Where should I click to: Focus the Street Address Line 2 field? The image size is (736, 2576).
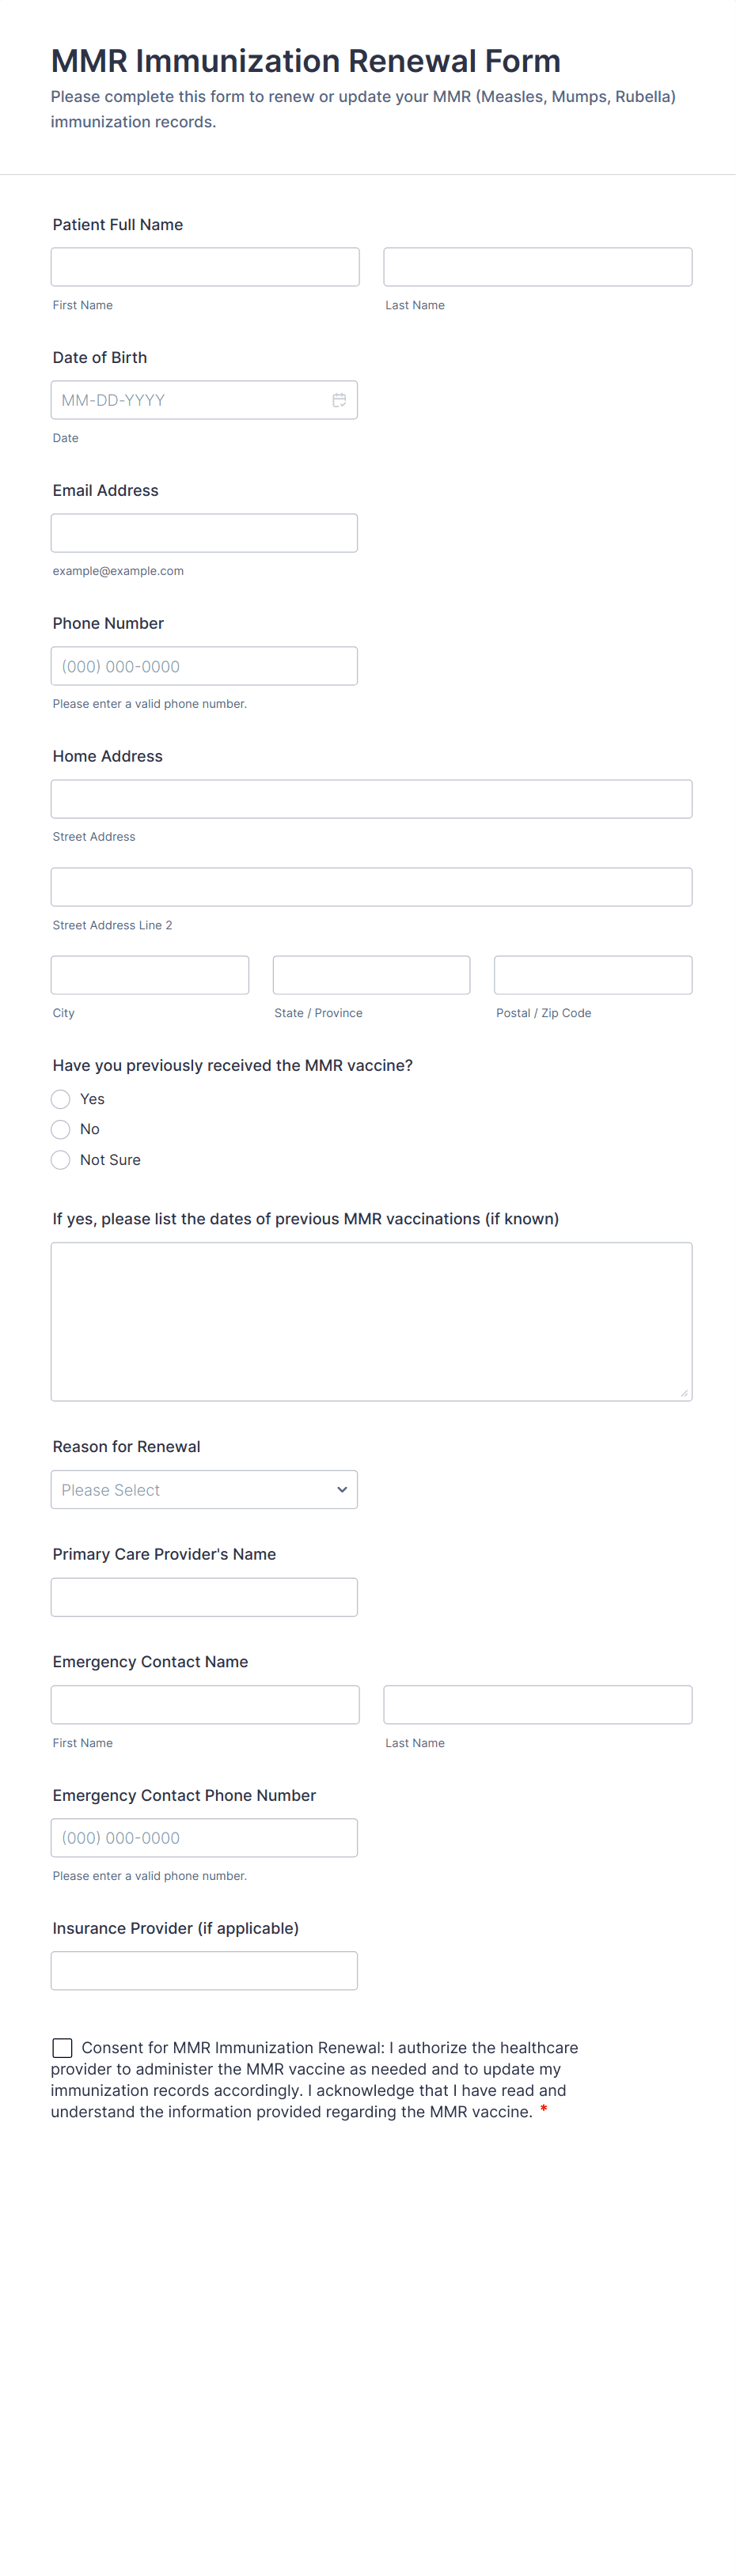point(371,887)
